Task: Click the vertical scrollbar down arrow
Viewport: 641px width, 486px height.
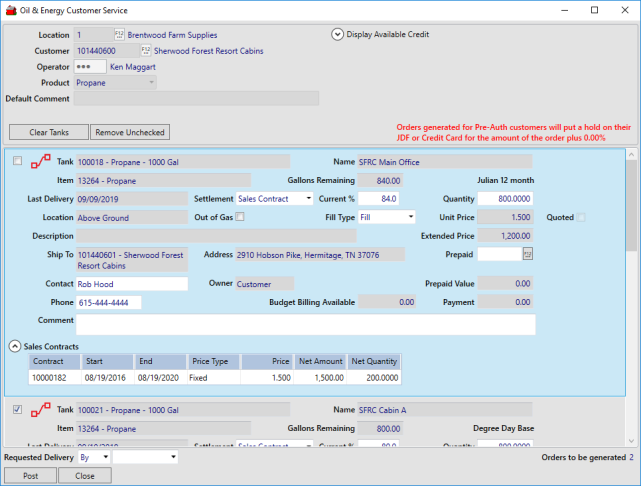Action: [x=631, y=441]
